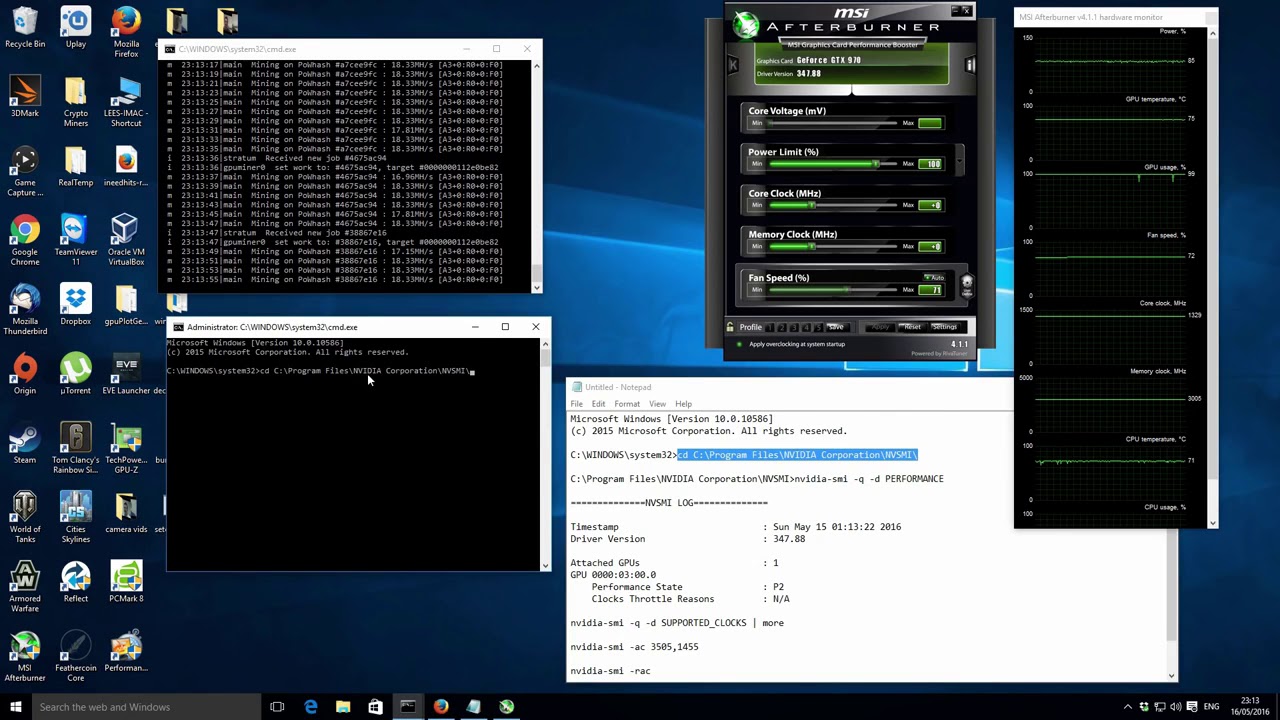Open File Explorer from taskbar

click(x=343, y=707)
